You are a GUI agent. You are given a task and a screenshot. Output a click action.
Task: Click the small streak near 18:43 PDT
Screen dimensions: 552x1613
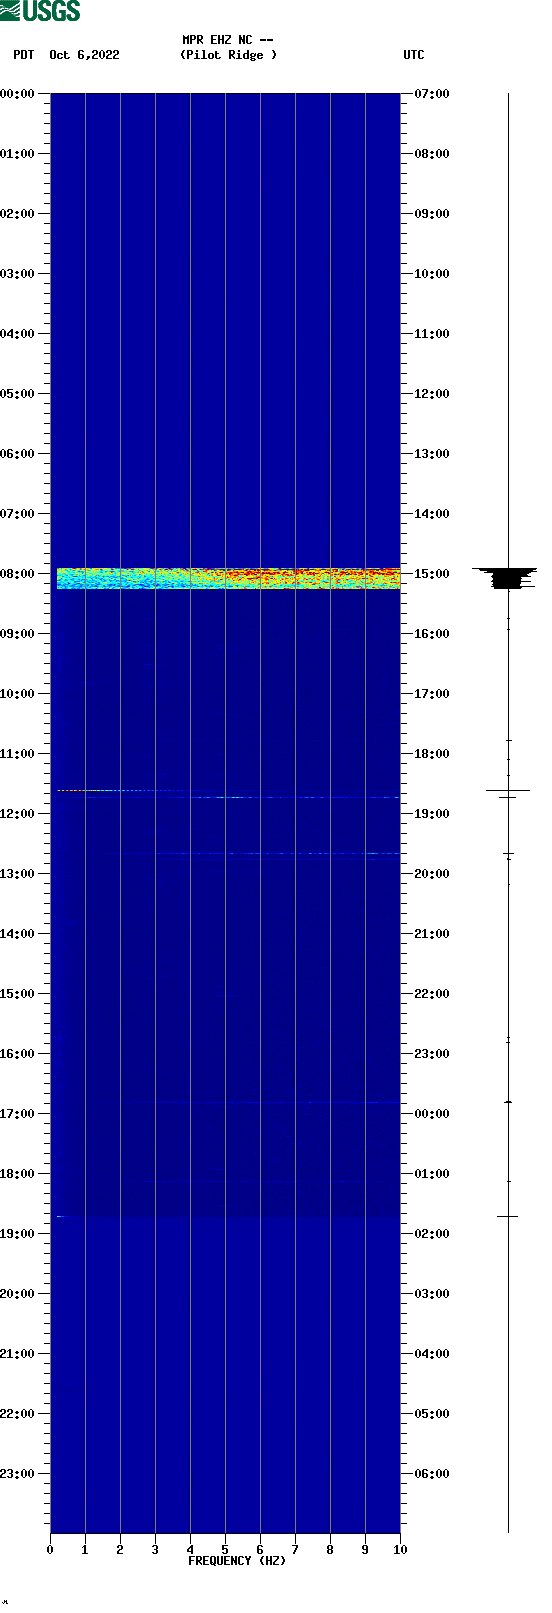pyautogui.click(x=62, y=1216)
